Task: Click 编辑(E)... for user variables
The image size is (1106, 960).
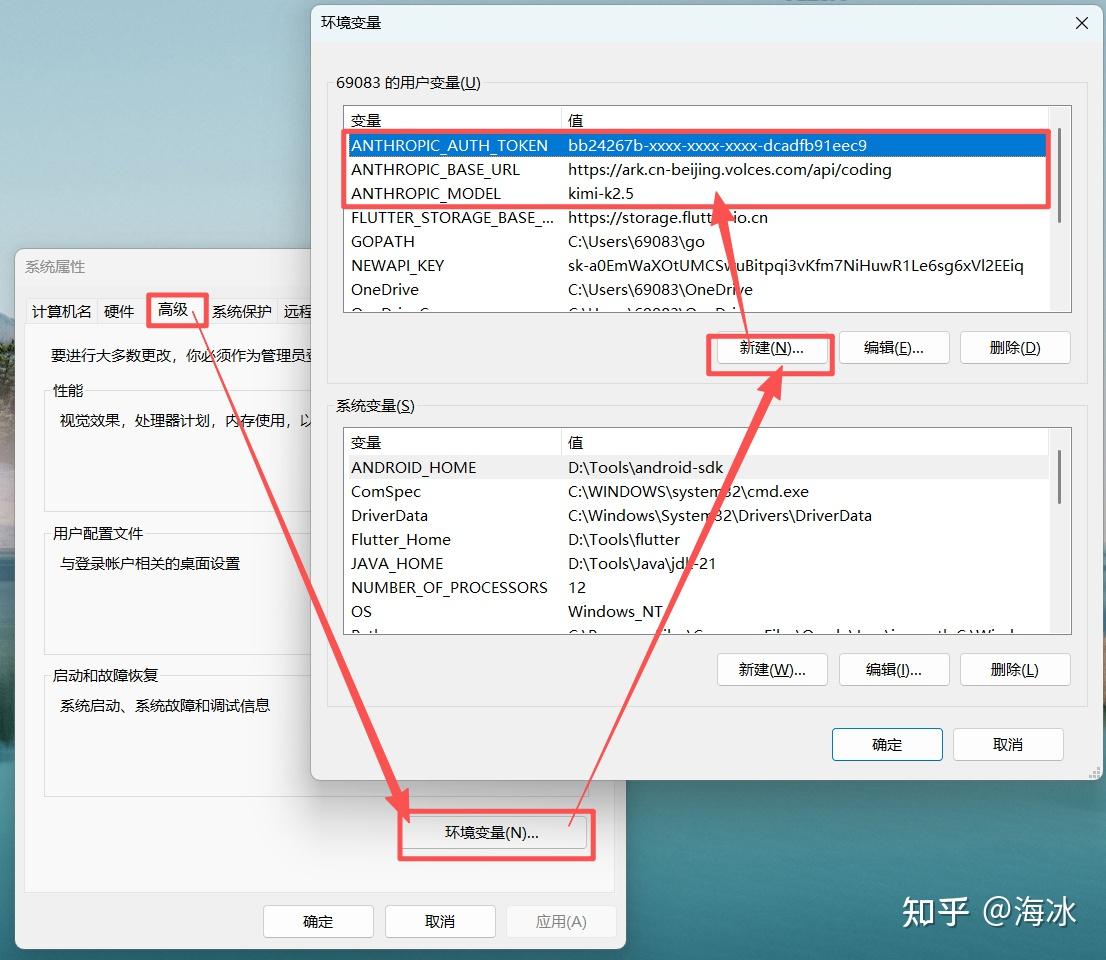Action: pyautogui.click(x=894, y=347)
